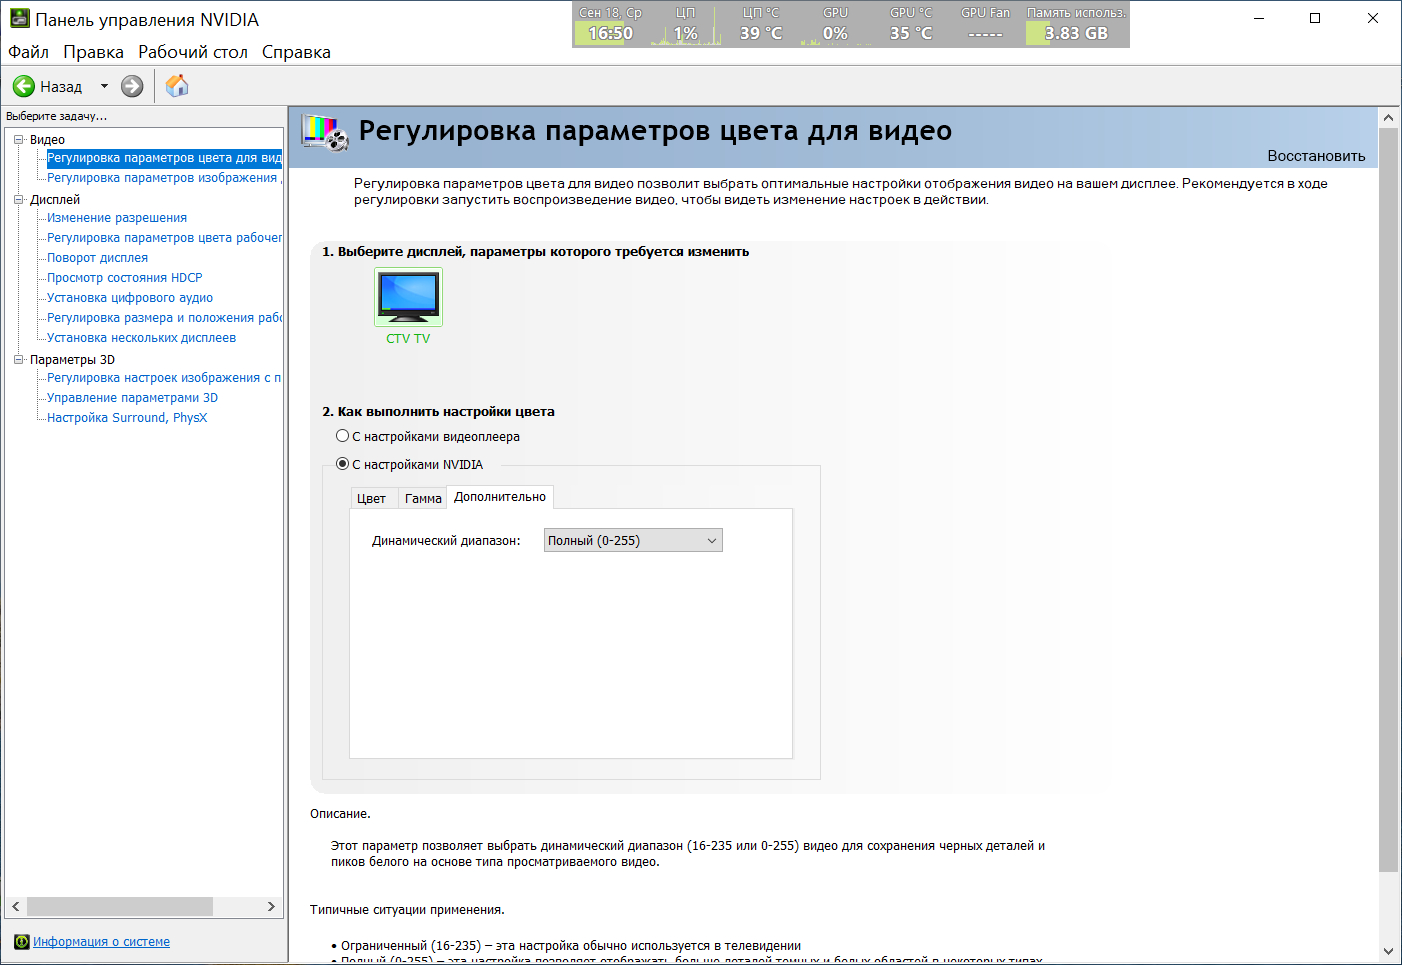Open 'Установка цифрового аудио' task
The height and width of the screenshot is (965, 1402).
pyautogui.click(x=130, y=298)
